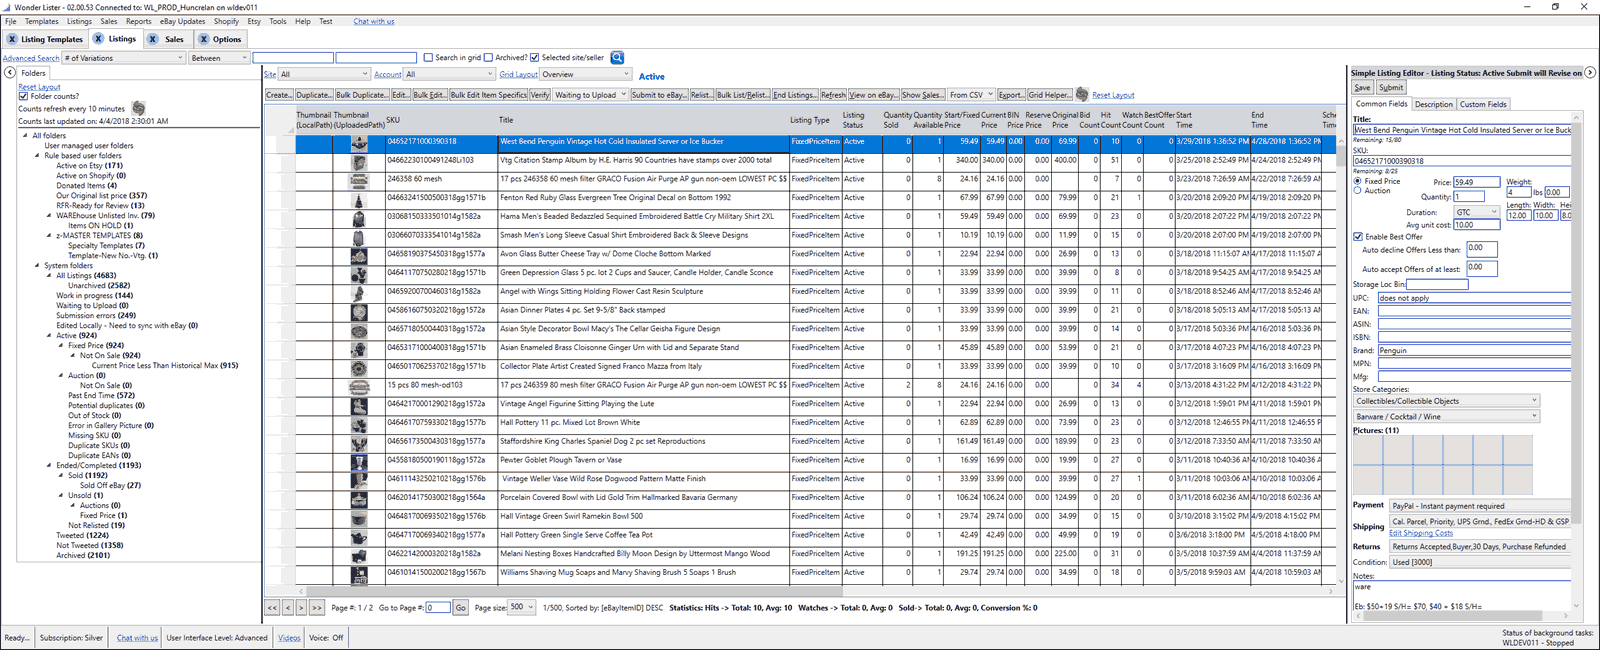Open the eBay Updates menu
The height and width of the screenshot is (650, 1600).
tap(182, 21)
